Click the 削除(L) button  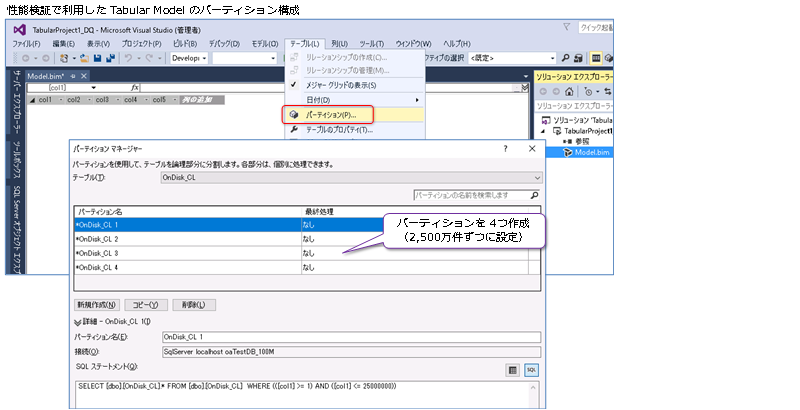coord(194,305)
